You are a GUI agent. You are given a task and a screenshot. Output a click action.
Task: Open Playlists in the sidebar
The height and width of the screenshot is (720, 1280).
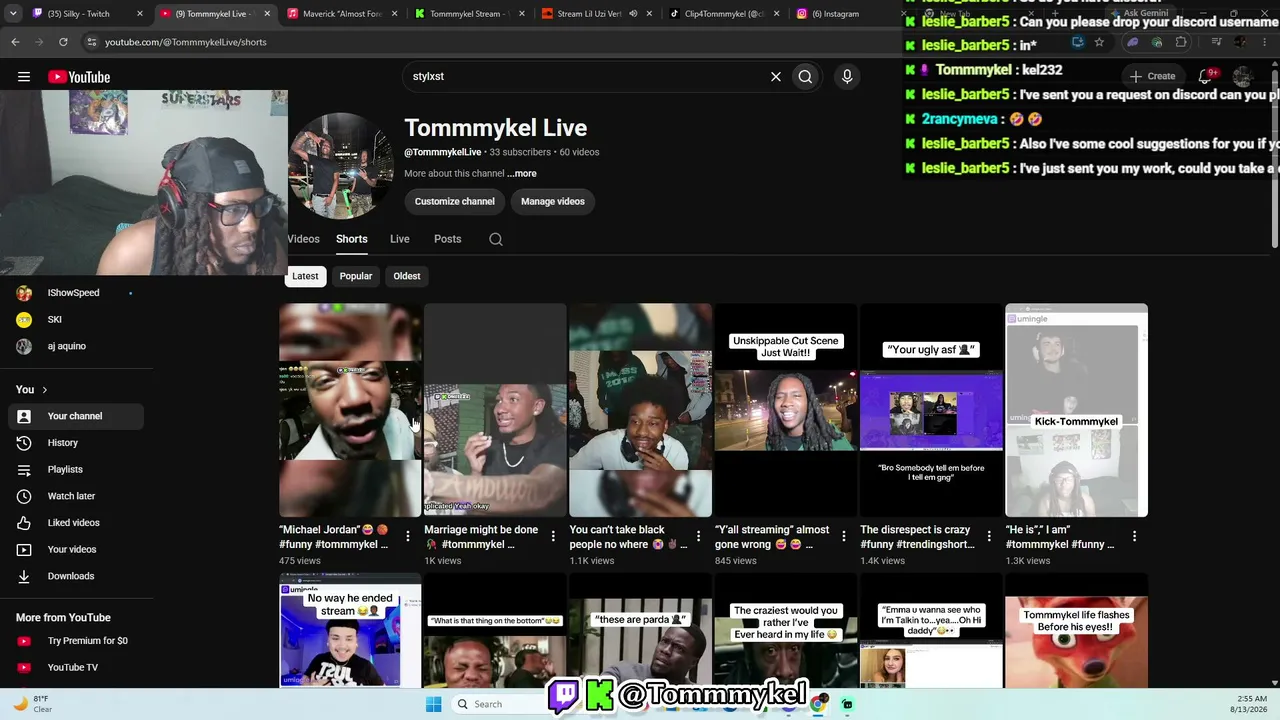[76, 470]
